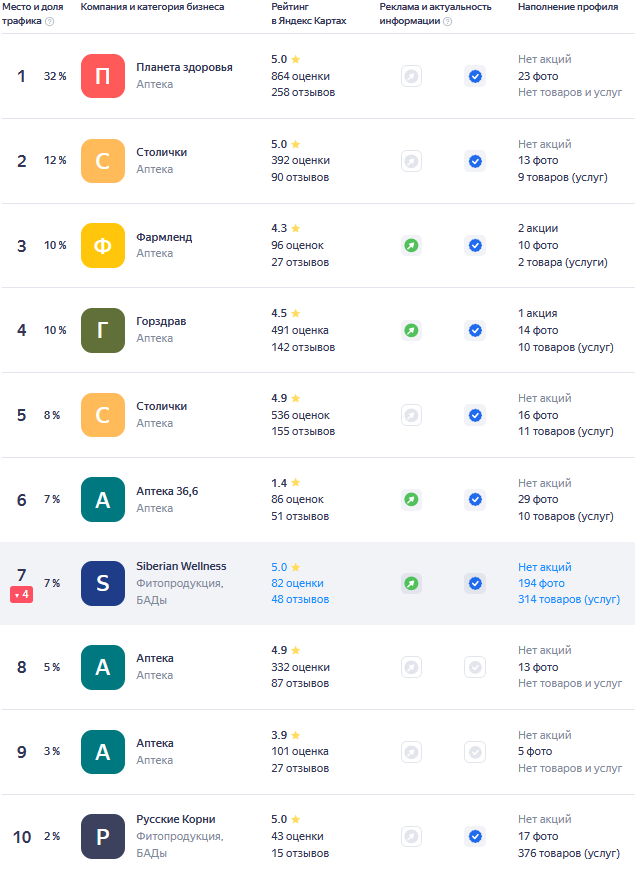635x875 pixels.
Task: Click the help icon next to Реклама и актуальность информации
Action: pos(448,21)
